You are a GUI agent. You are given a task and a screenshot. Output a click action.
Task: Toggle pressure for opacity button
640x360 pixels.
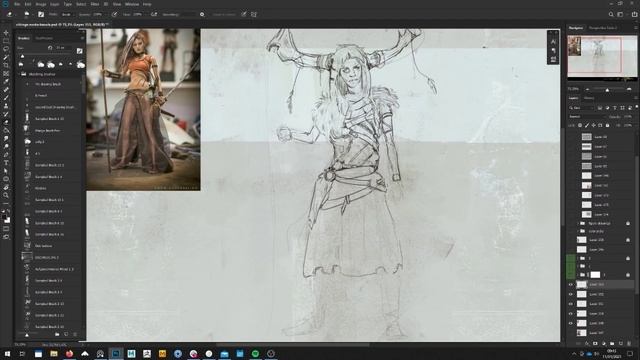pyautogui.click(x=114, y=14)
